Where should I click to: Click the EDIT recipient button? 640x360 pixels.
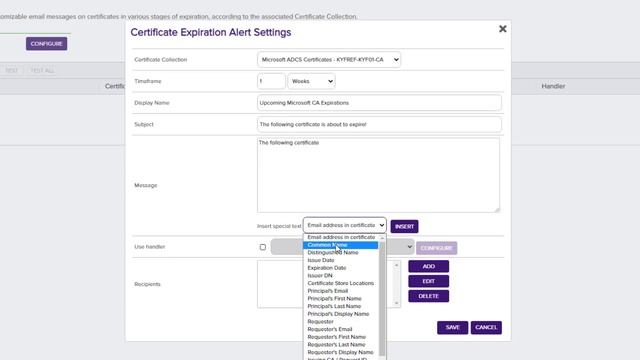click(428, 281)
